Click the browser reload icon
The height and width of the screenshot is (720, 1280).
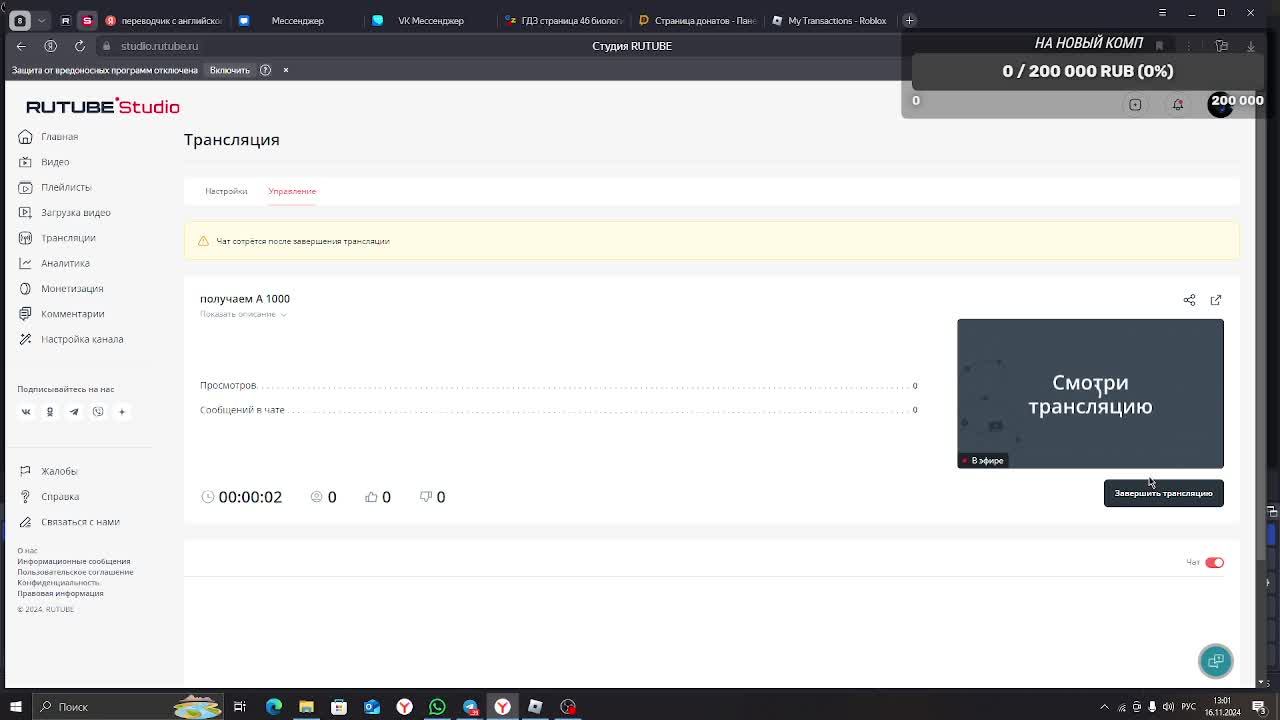click(x=80, y=46)
